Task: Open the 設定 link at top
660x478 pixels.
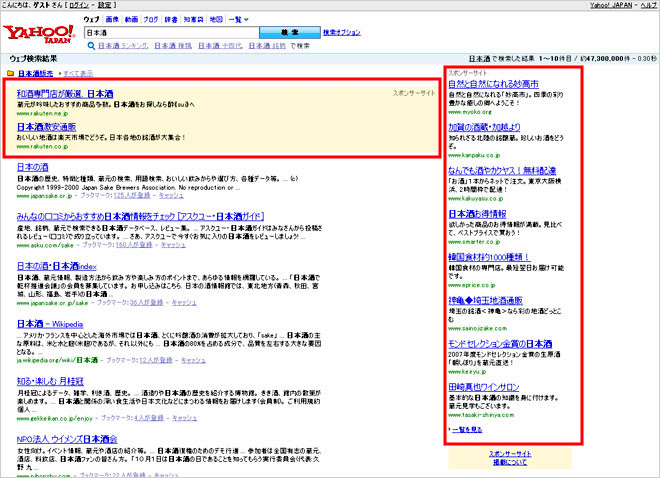Action: tap(105, 5)
